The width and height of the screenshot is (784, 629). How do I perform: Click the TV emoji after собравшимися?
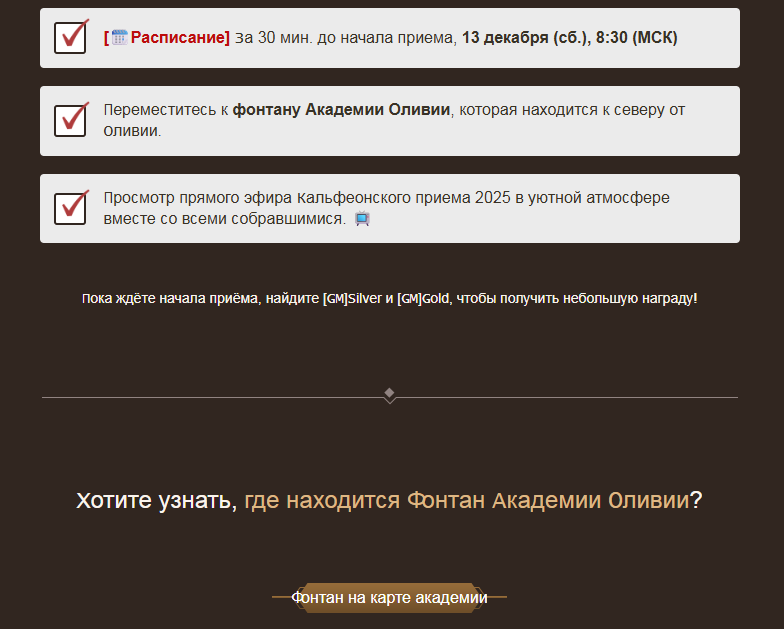[362, 218]
